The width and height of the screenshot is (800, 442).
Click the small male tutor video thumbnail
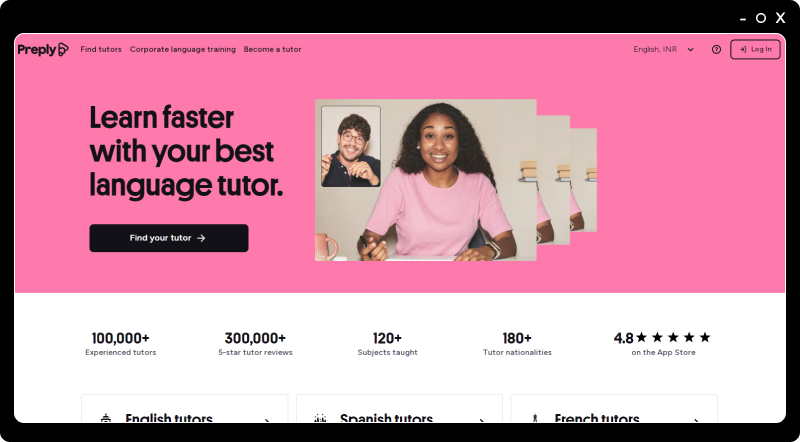click(351, 146)
